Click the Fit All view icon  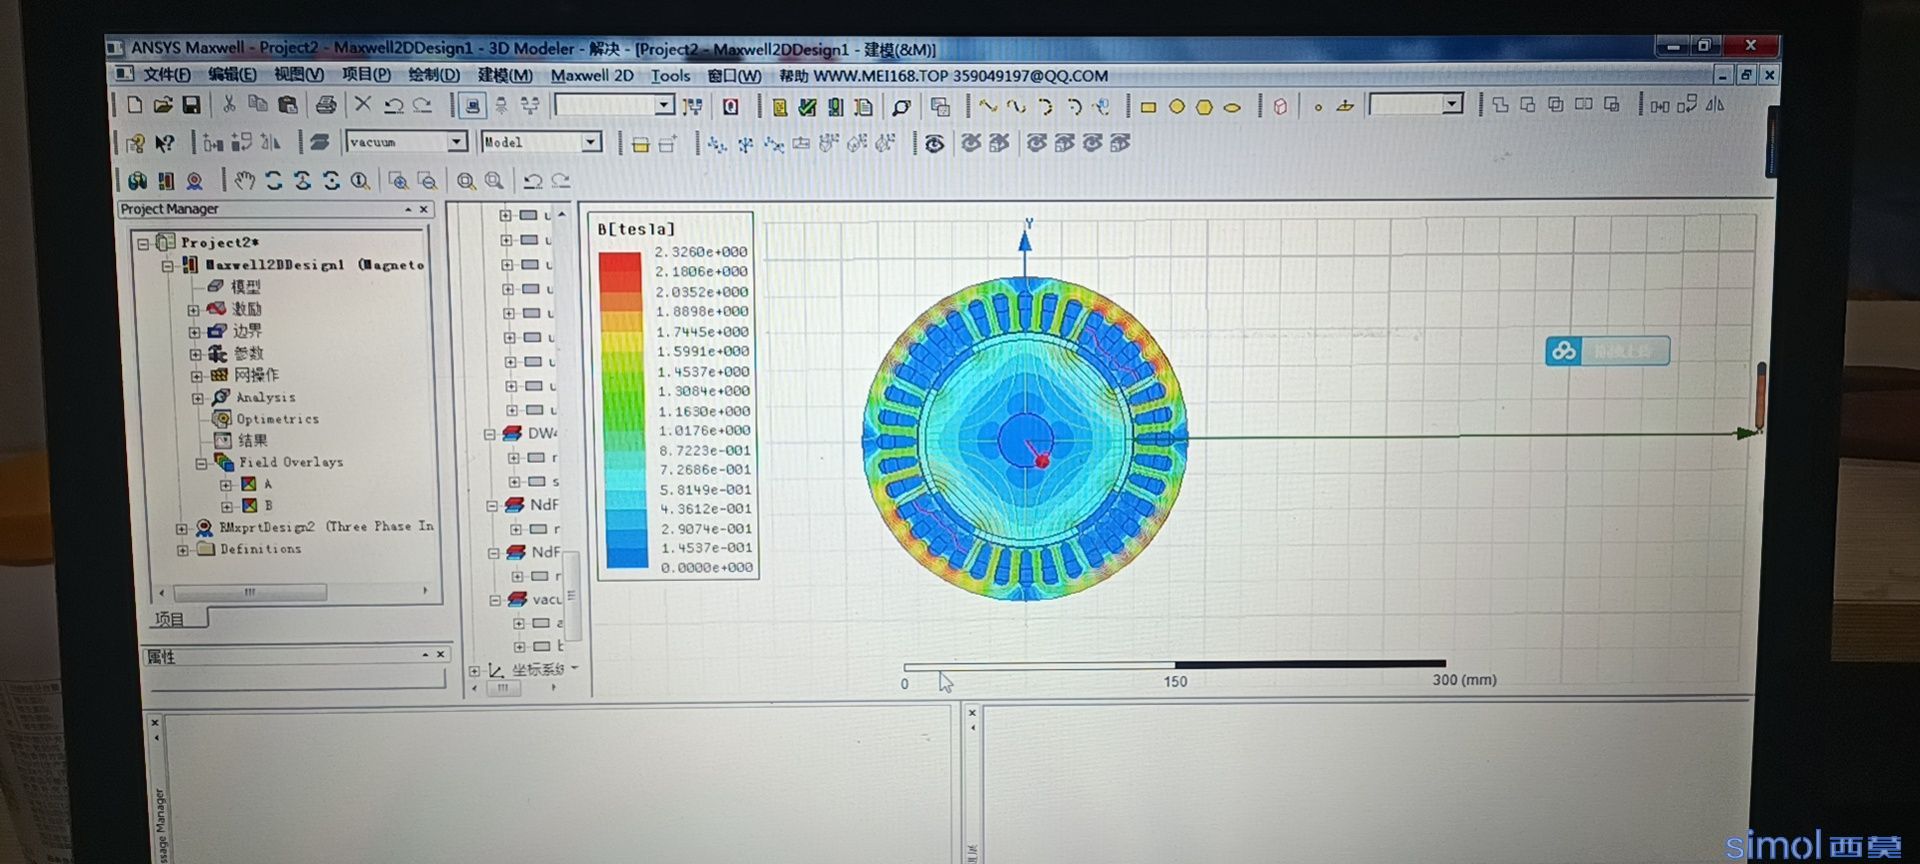tap(466, 181)
